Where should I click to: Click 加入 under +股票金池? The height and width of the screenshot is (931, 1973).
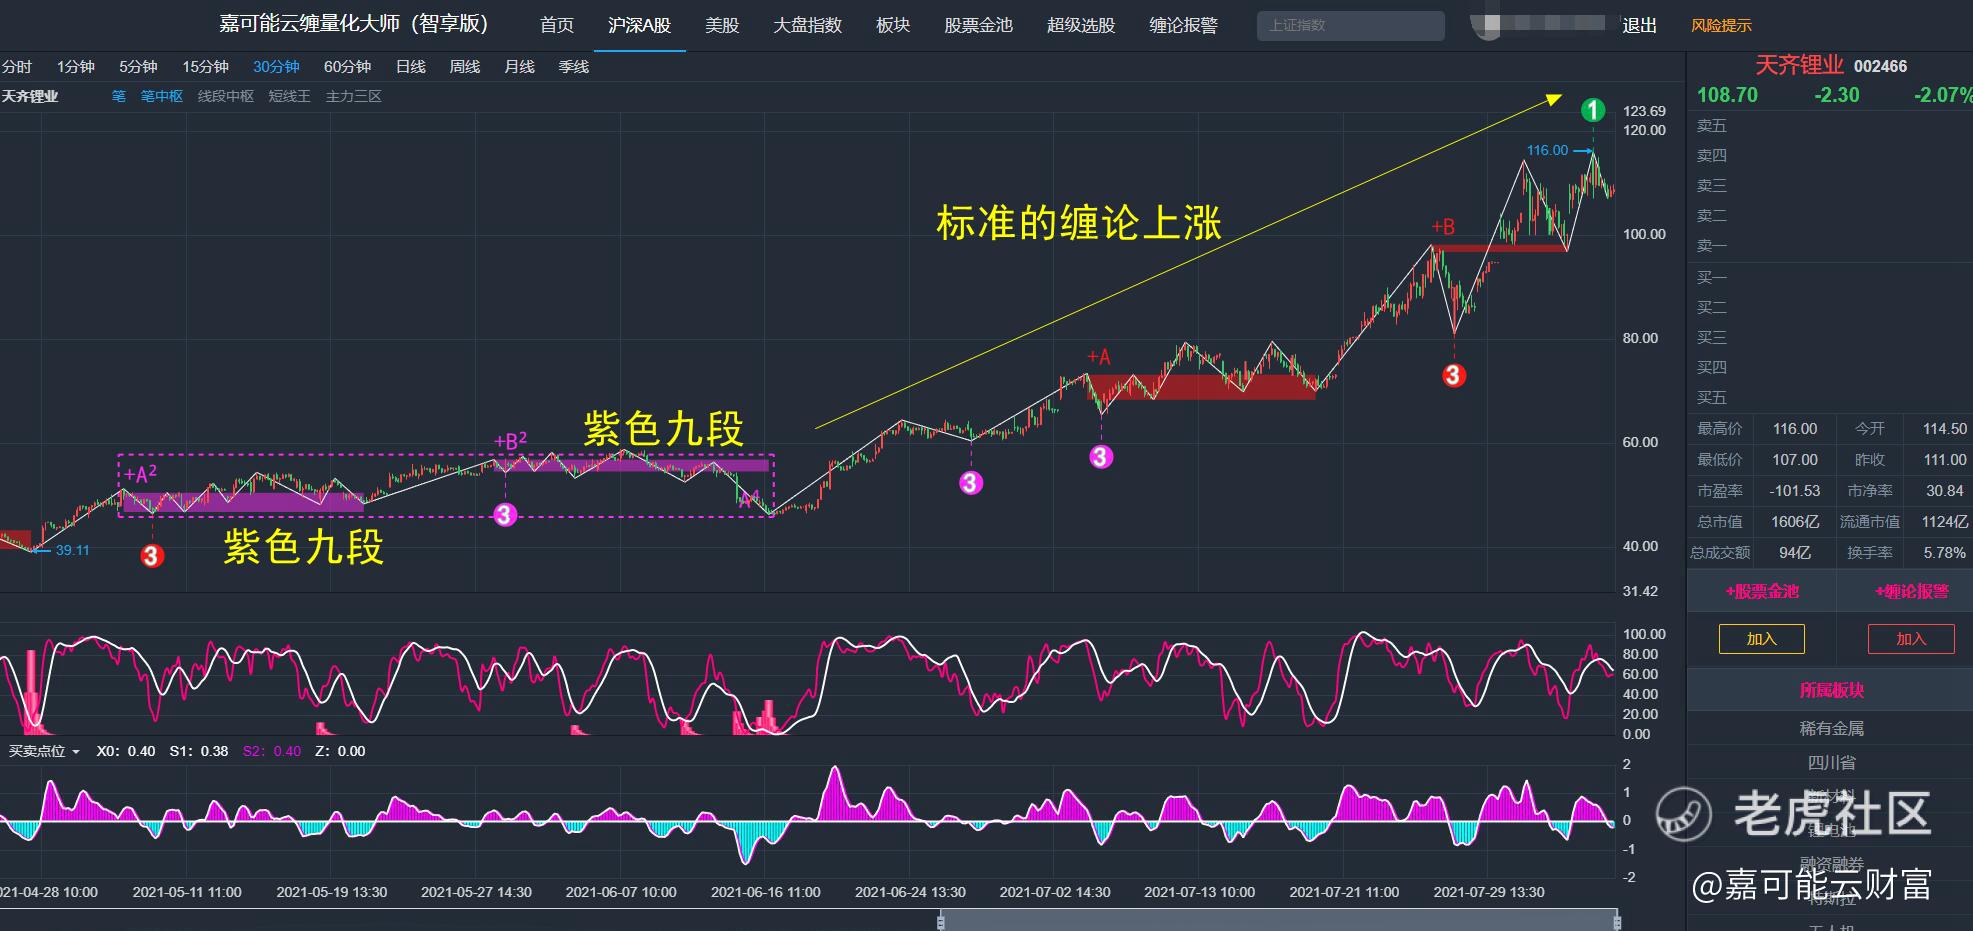(x=1762, y=639)
